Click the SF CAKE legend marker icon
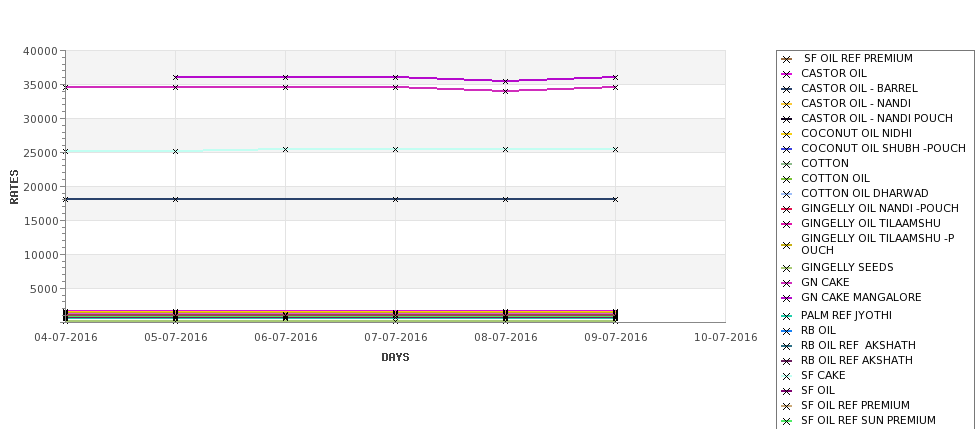 click(x=787, y=376)
